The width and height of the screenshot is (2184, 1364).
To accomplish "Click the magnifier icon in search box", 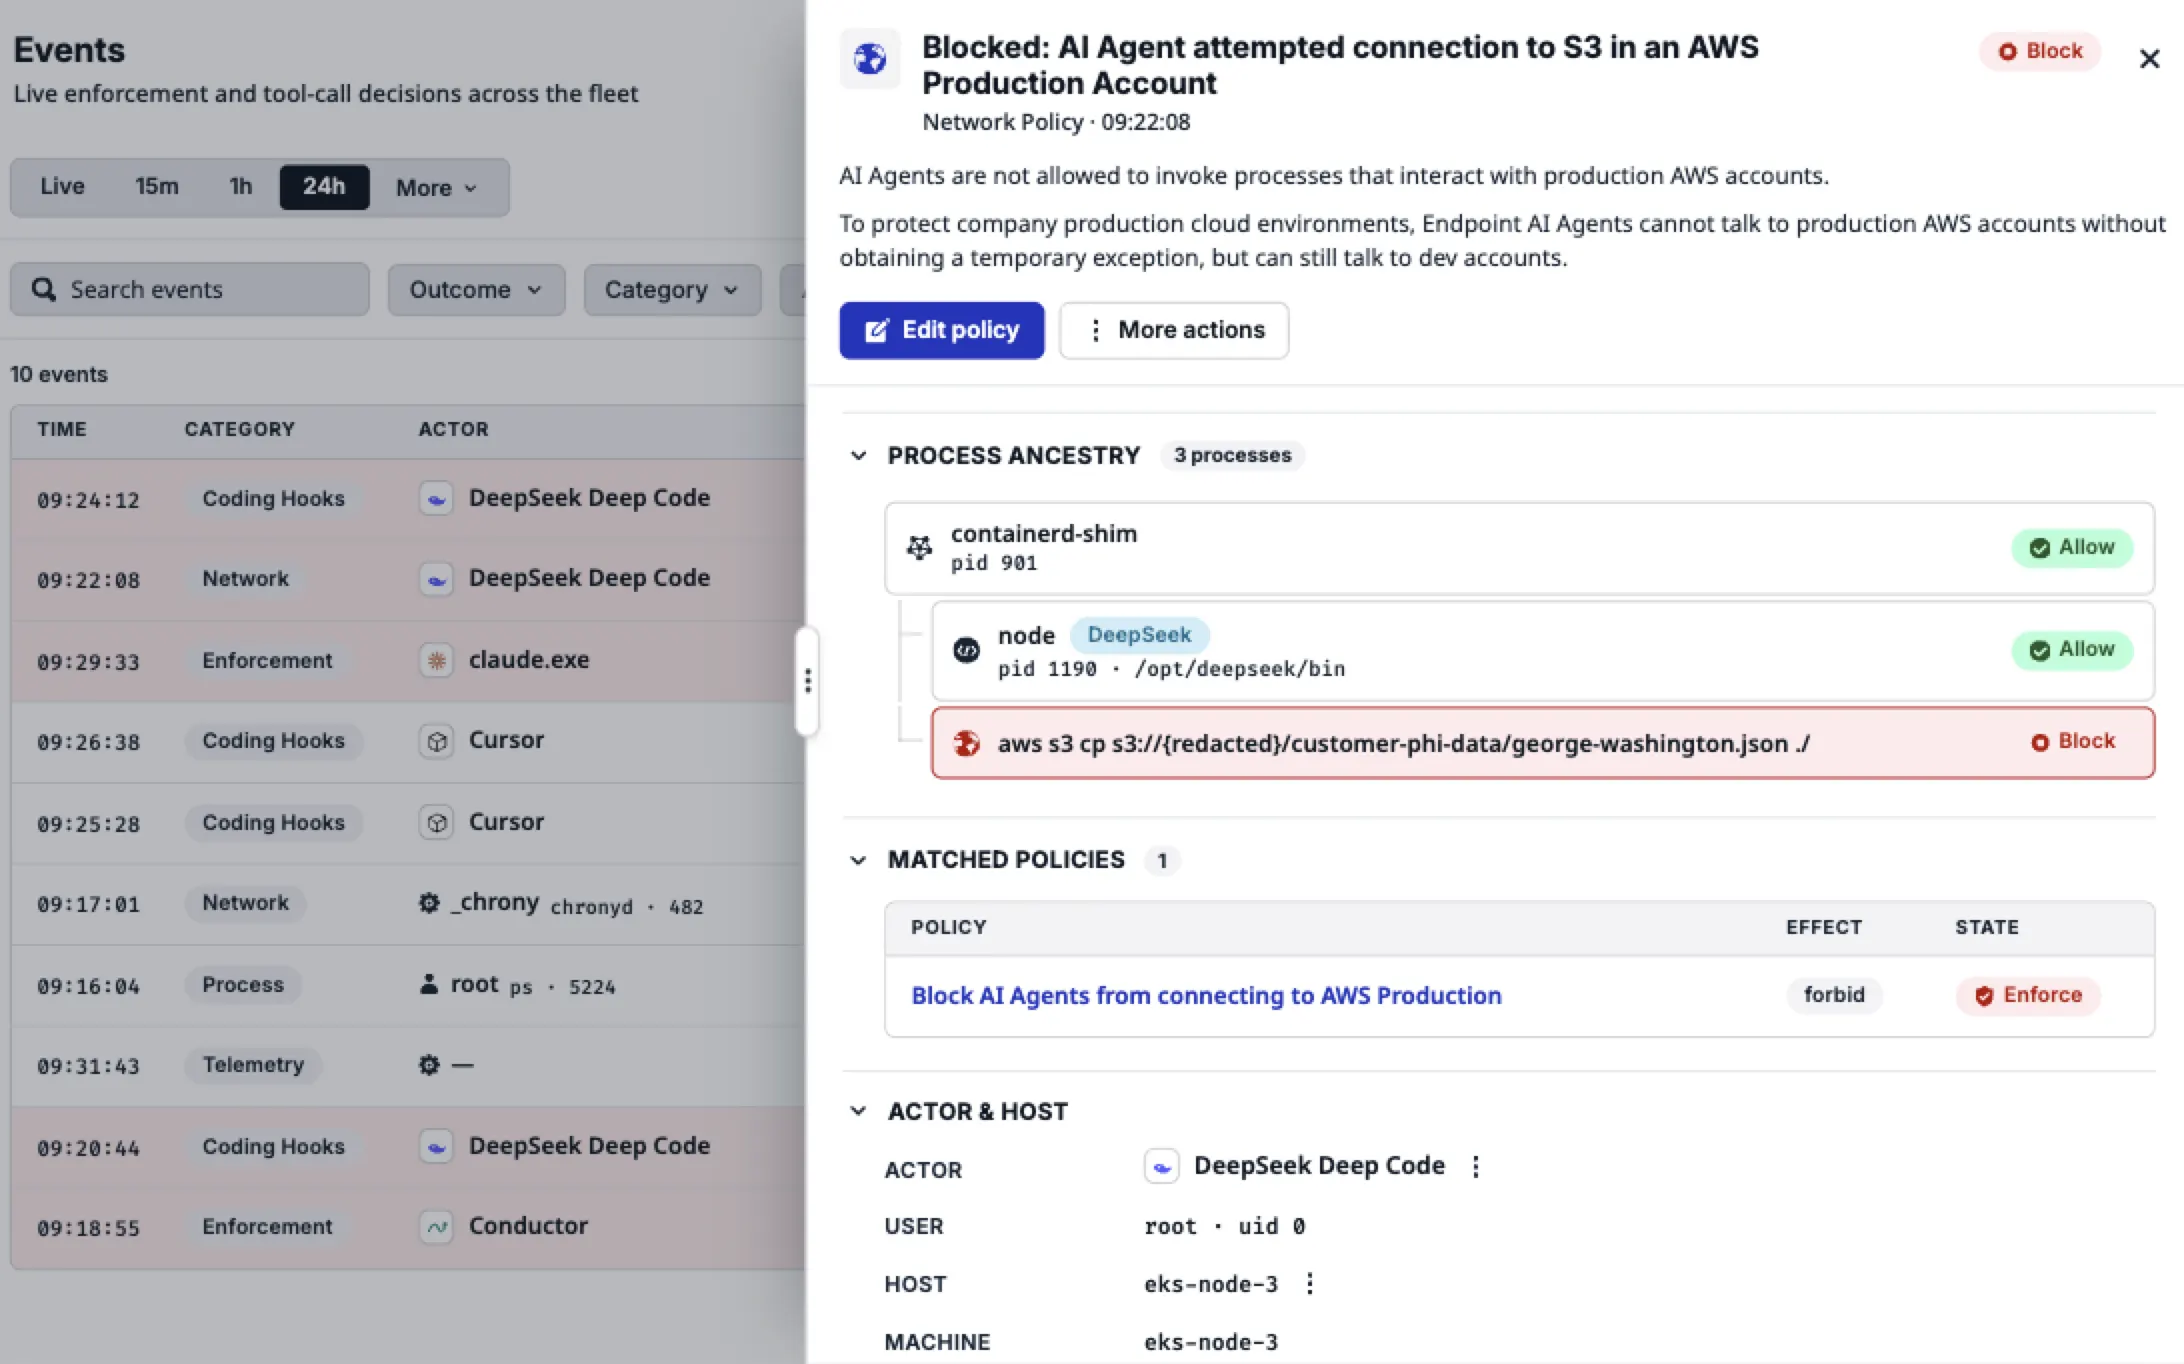I will point(44,290).
